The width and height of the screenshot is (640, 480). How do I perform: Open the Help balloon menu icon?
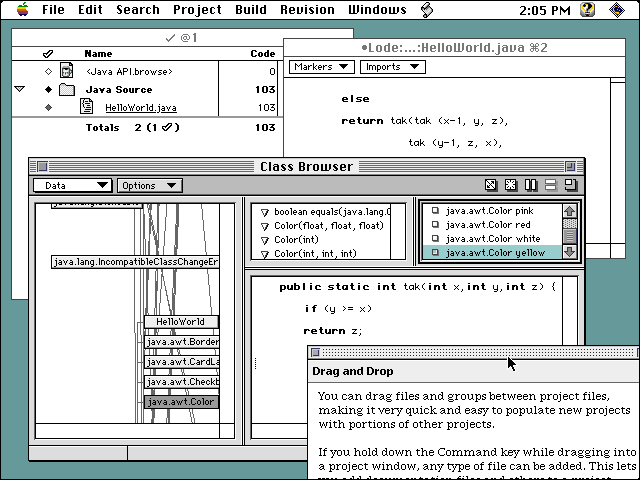587,9
